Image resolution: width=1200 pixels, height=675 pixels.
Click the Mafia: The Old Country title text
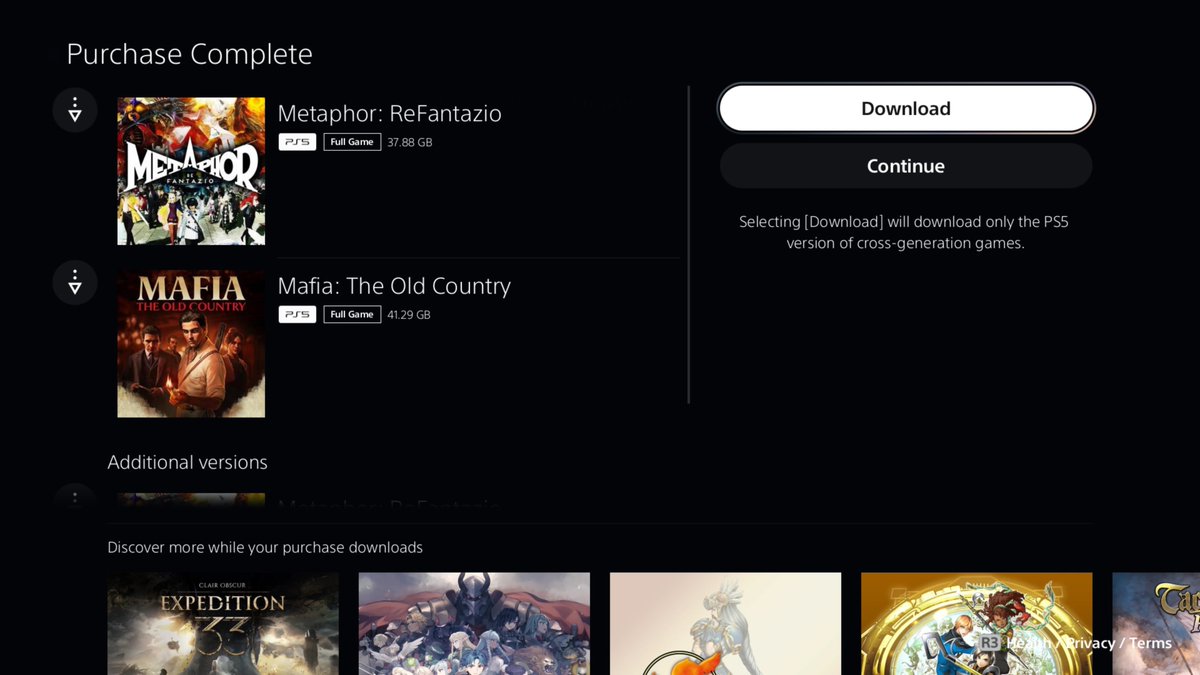394,286
